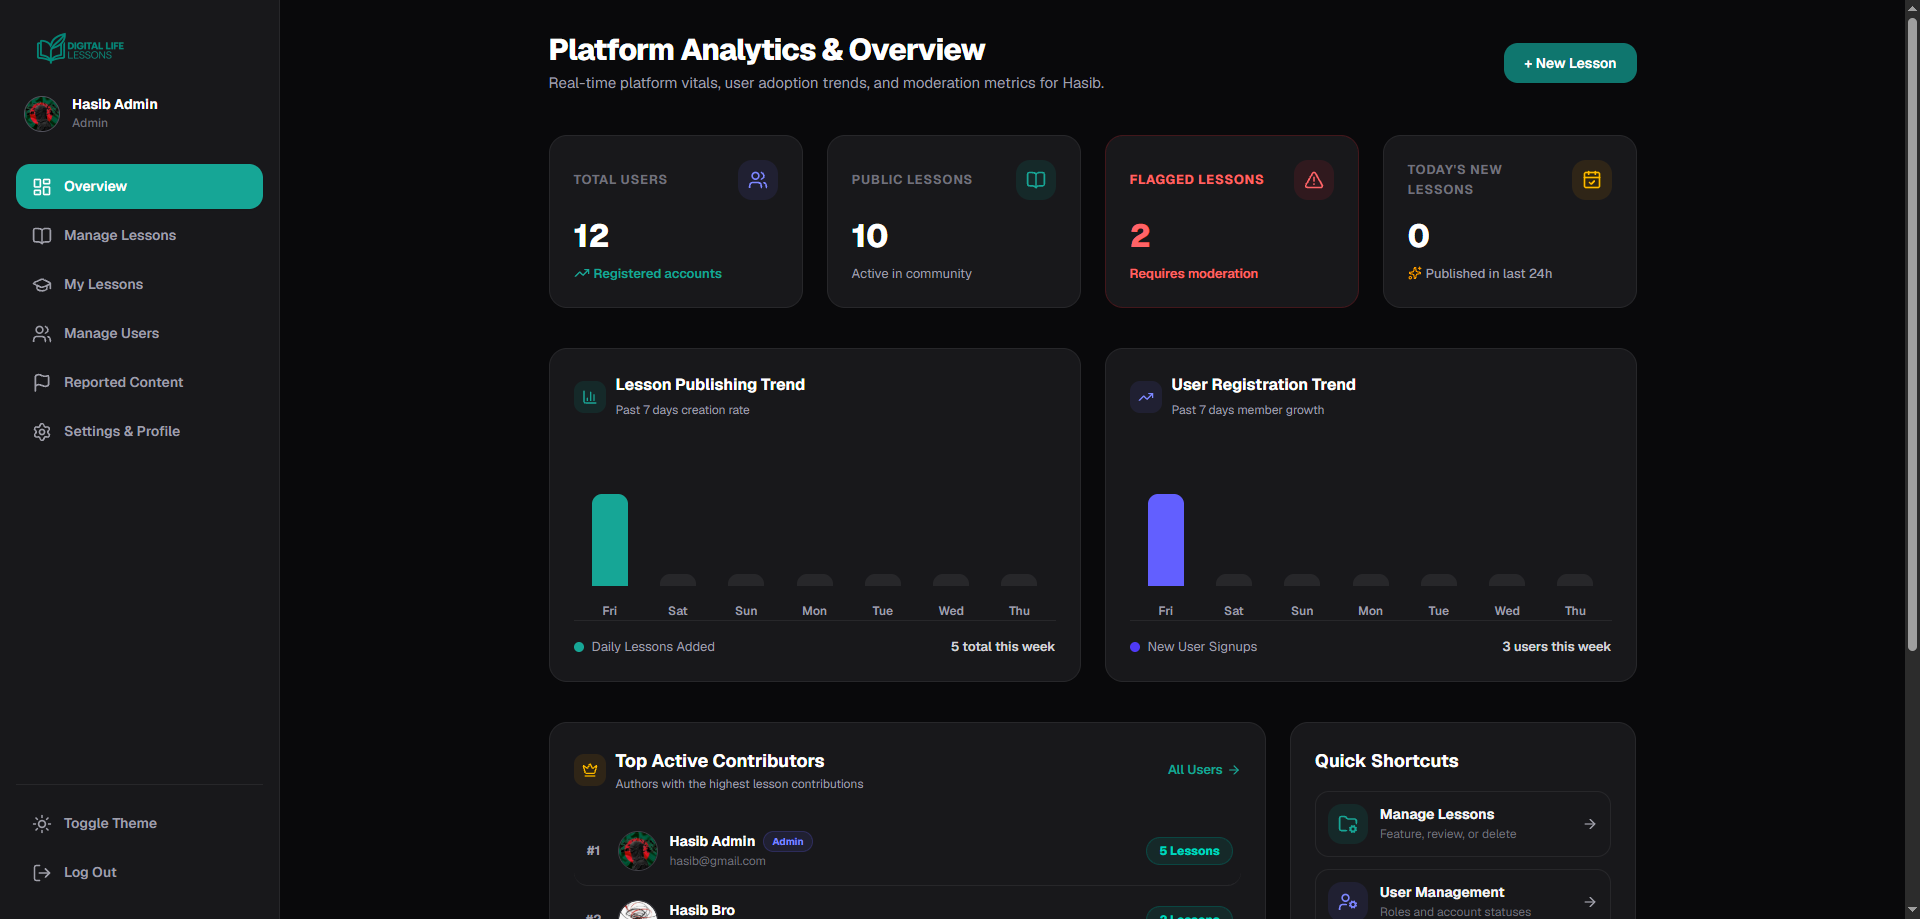
Task: Click the Lesson Publishing Trend chart icon
Action: (590, 397)
